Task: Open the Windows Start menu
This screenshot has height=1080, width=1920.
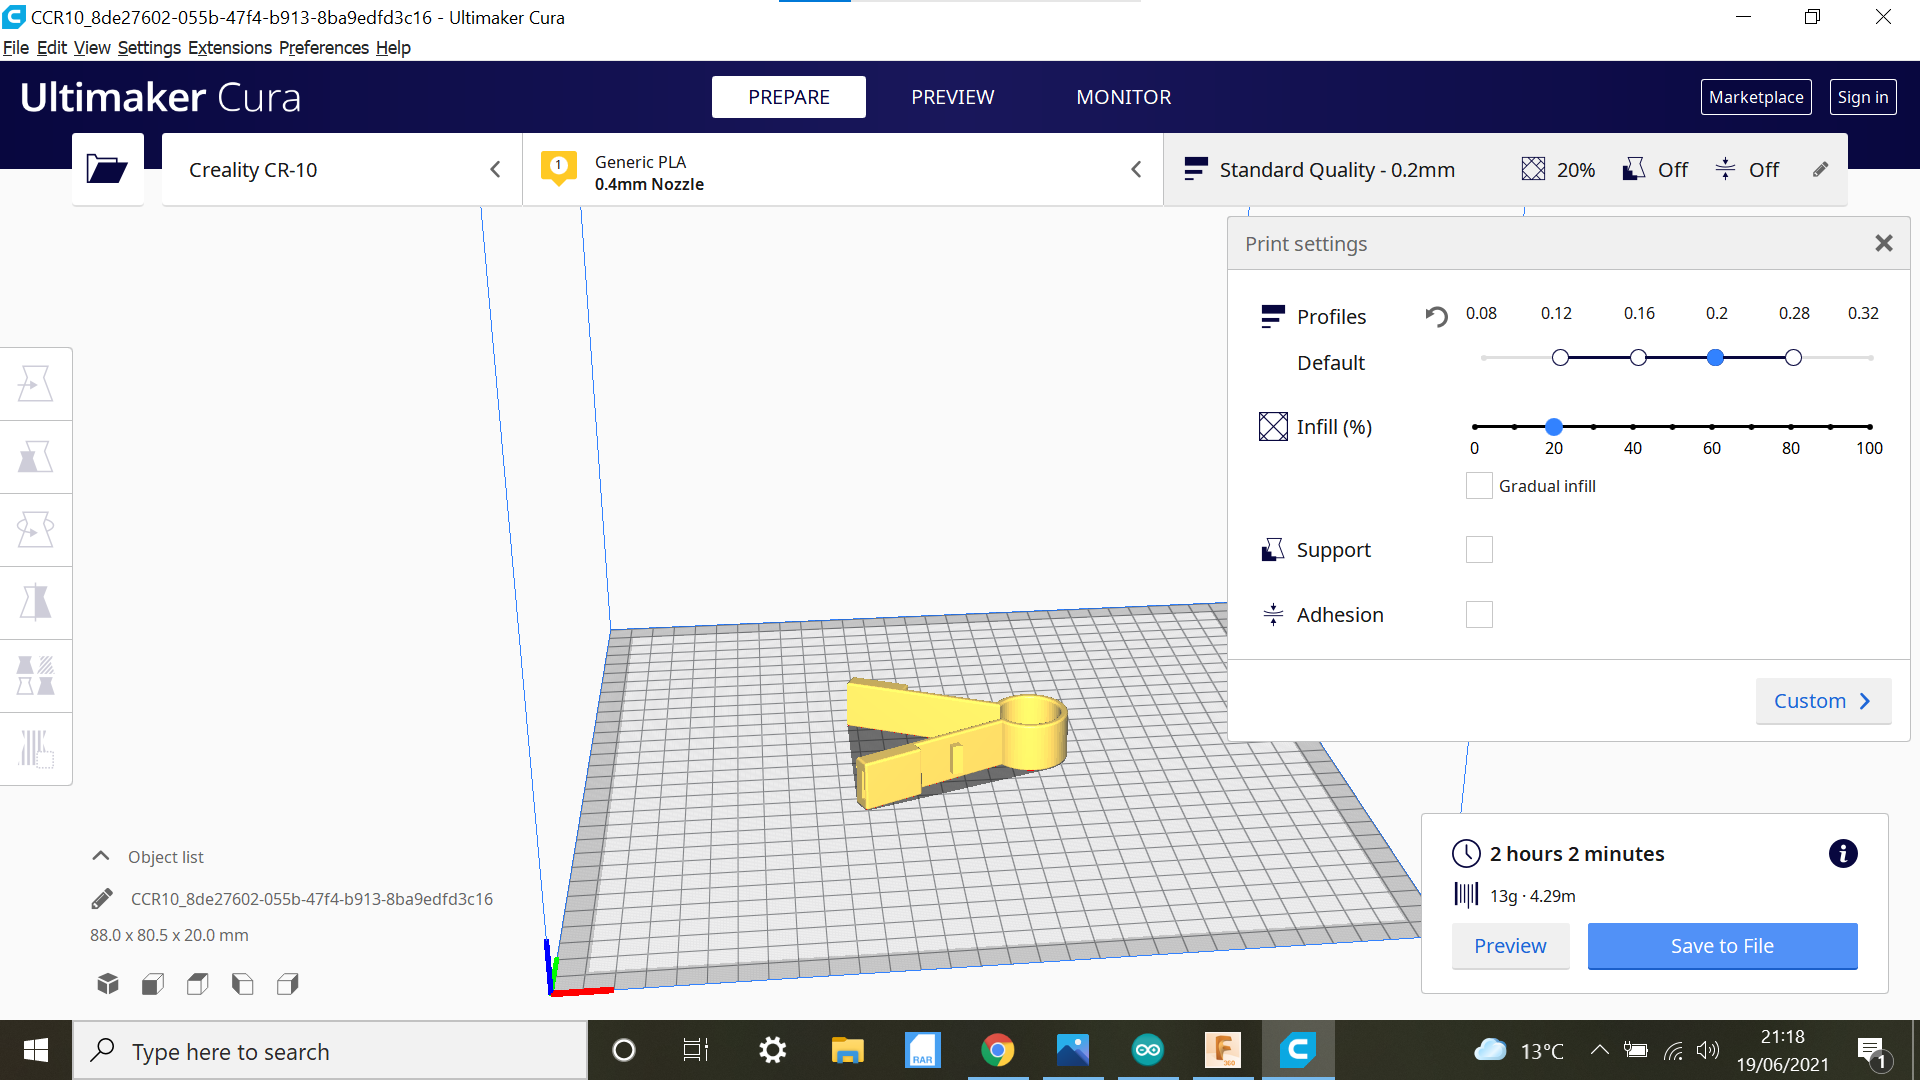Action: (36, 1050)
